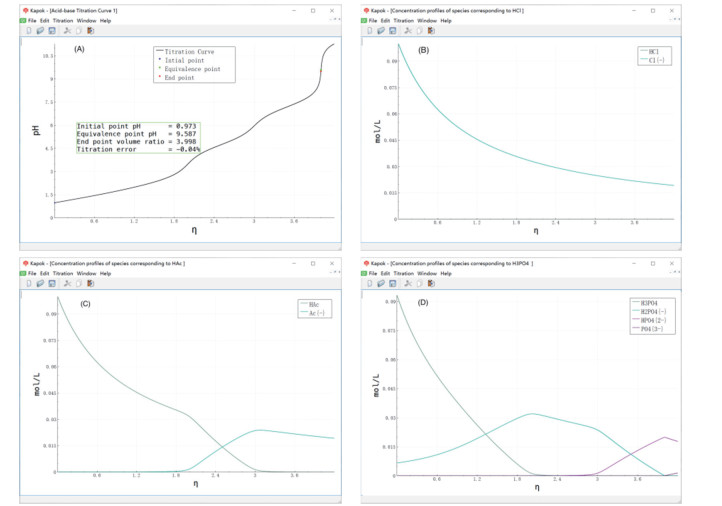Open Edit menu in Acid-base Titration Curve window
722x506 pixels.
point(44,21)
